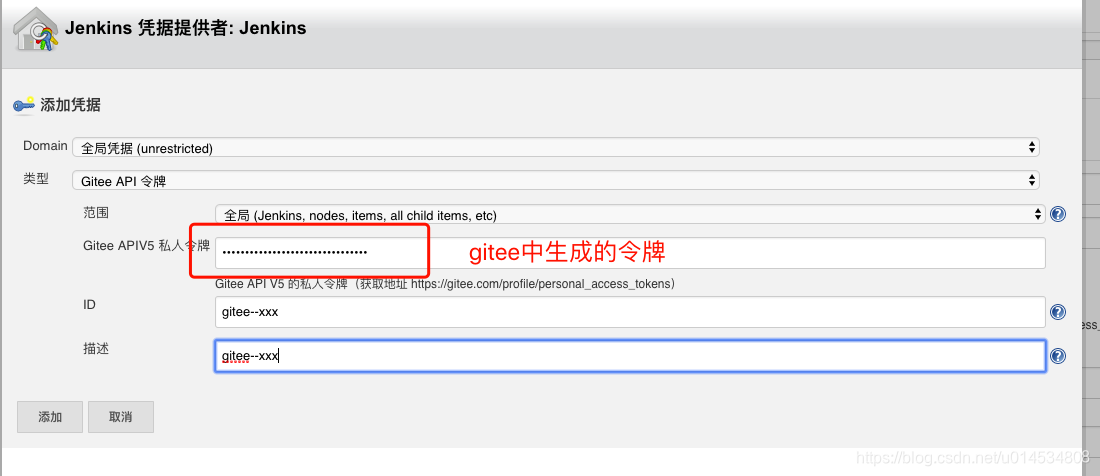
Task: Open the 类型 Gitee API 令牌 dropdown
Action: point(556,180)
